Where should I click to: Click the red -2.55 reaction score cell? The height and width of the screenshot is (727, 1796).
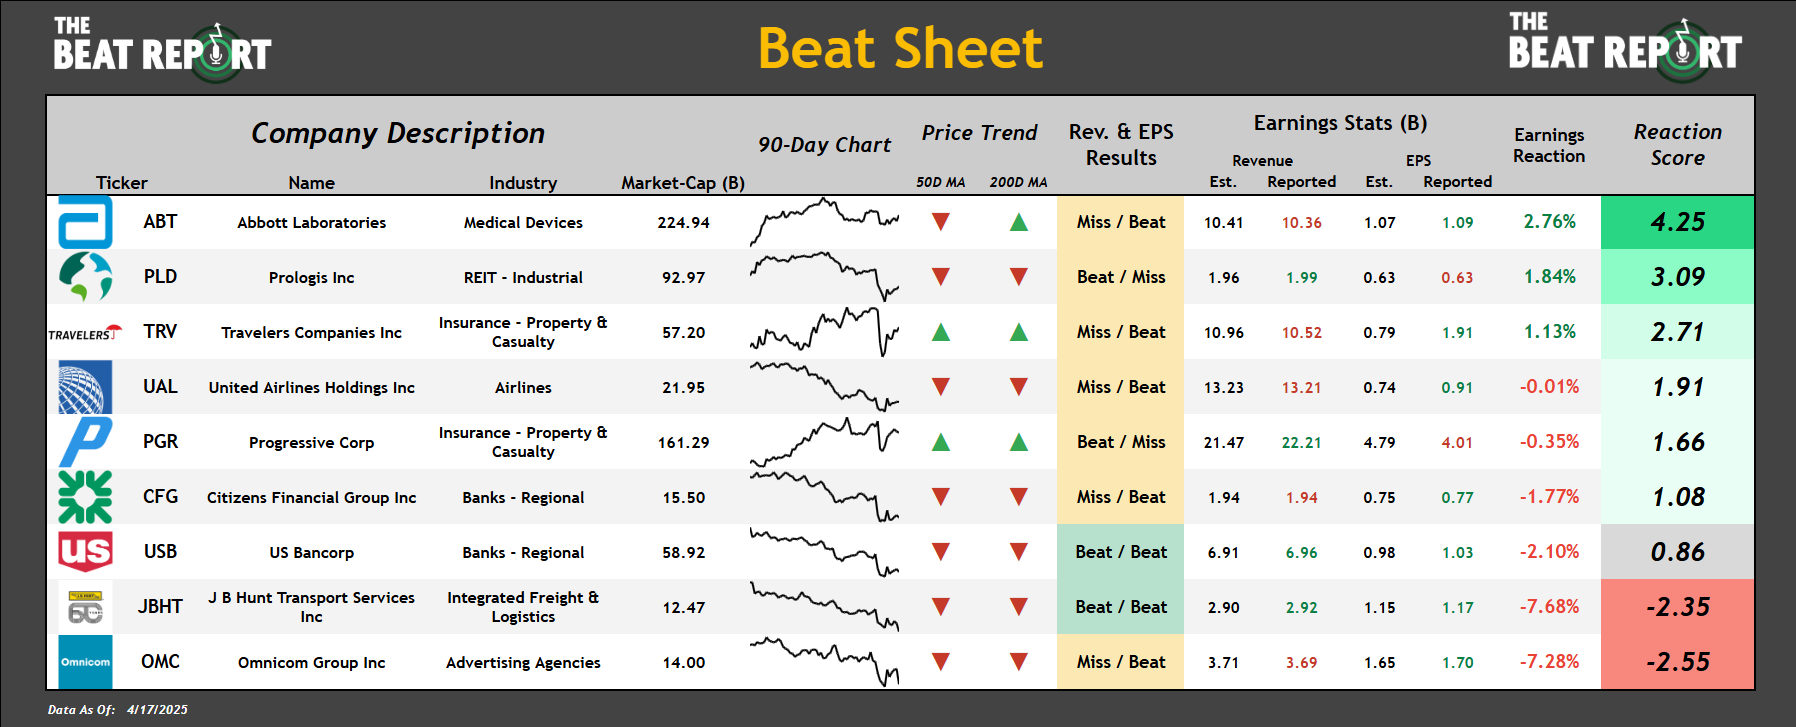click(1677, 662)
